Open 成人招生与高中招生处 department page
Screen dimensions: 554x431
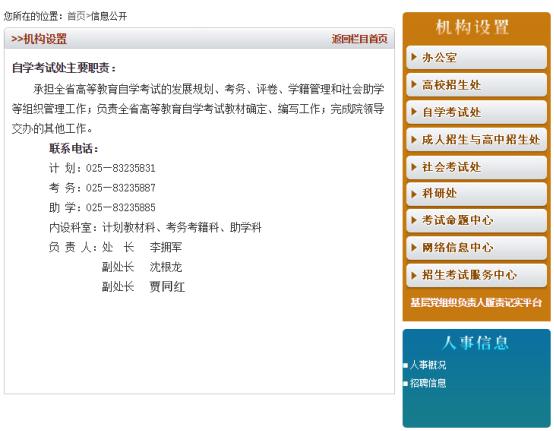477,139
